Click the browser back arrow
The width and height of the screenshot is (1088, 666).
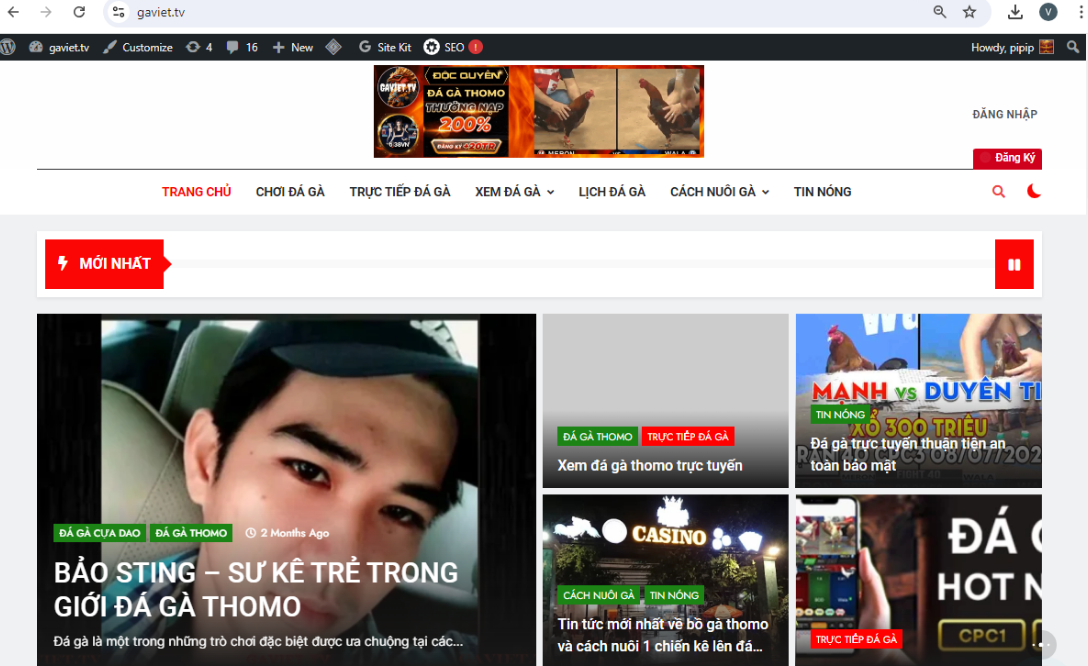(x=13, y=12)
